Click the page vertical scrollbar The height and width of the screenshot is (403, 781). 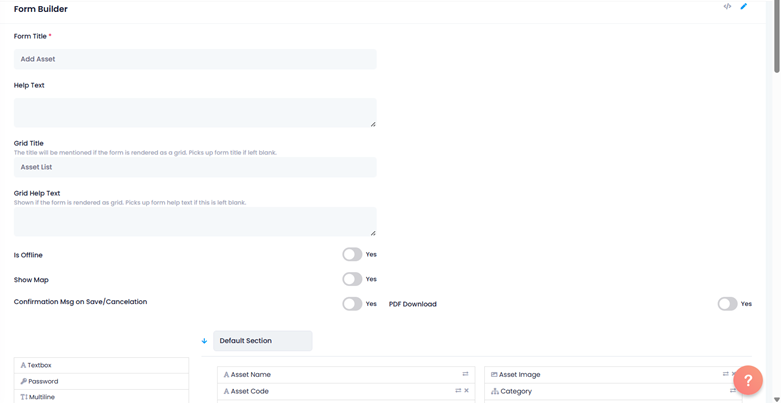776,40
